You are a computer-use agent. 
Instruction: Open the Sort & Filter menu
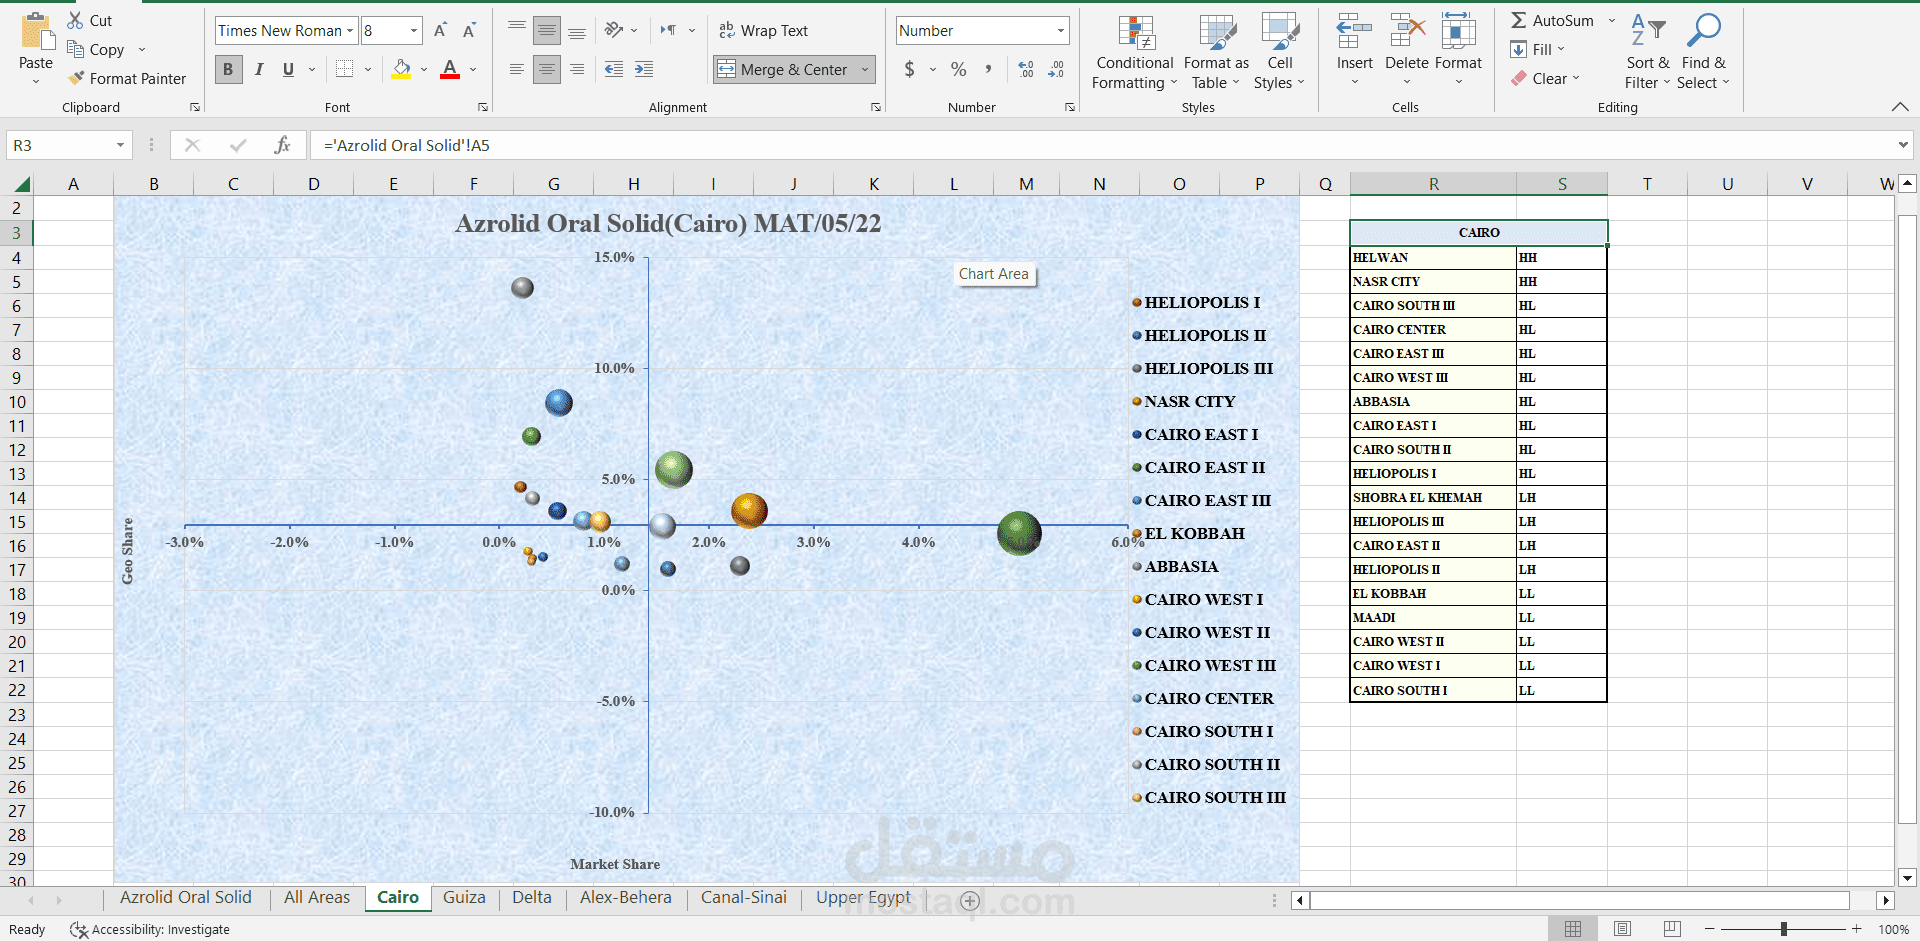[1647, 52]
